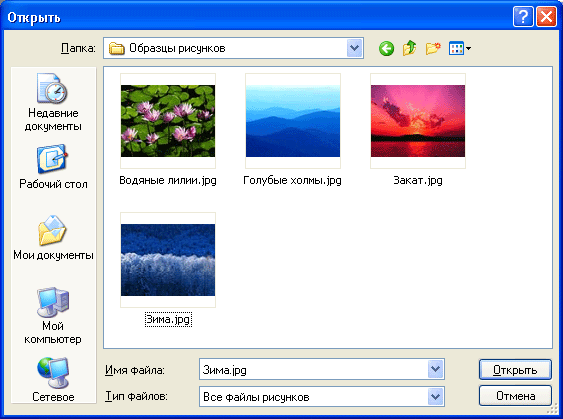Screen dimensions: 563x419
Task: Select Мой компьютер in sidebar
Action: click(x=53, y=315)
